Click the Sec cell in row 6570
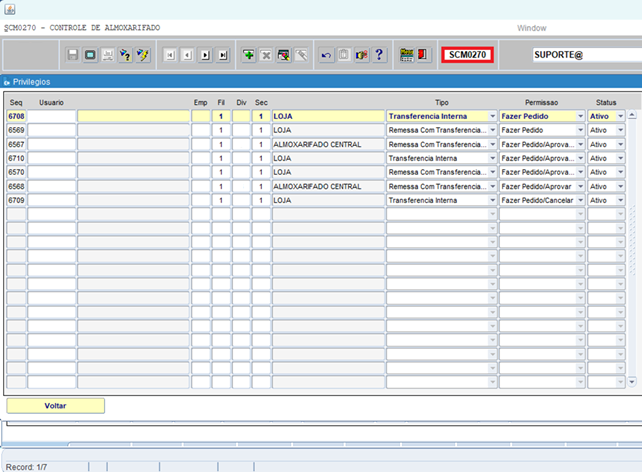Viewport: 642px width, 472px height. tap(261, 172)
